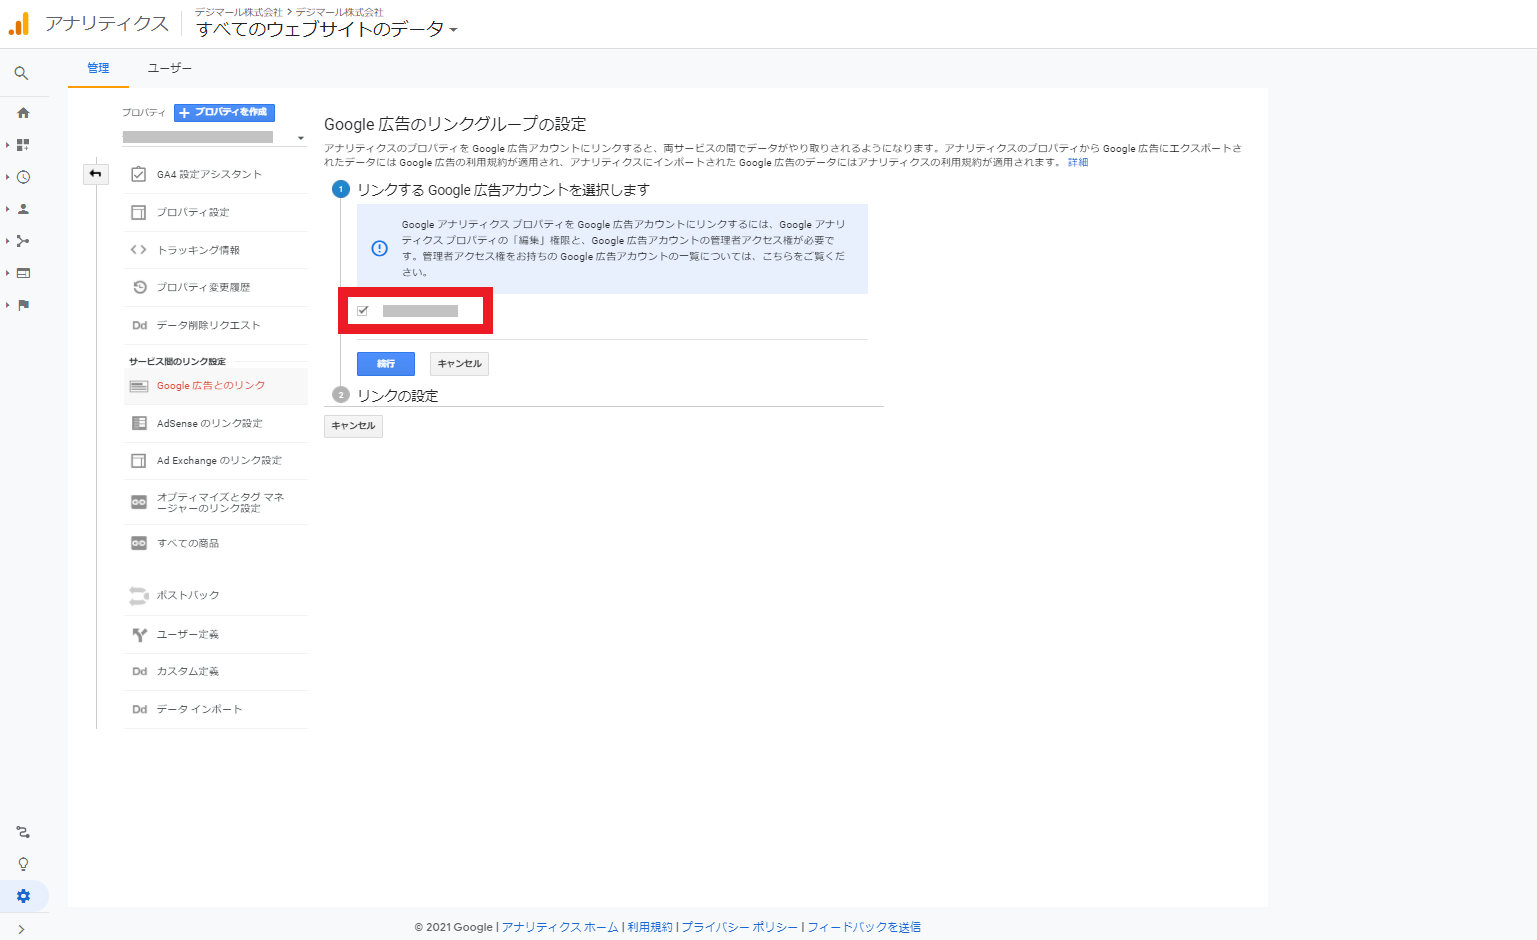Click キャンセル button next to 続行
This screenshot has height=940, width=1537.
(x=459, y=364)
